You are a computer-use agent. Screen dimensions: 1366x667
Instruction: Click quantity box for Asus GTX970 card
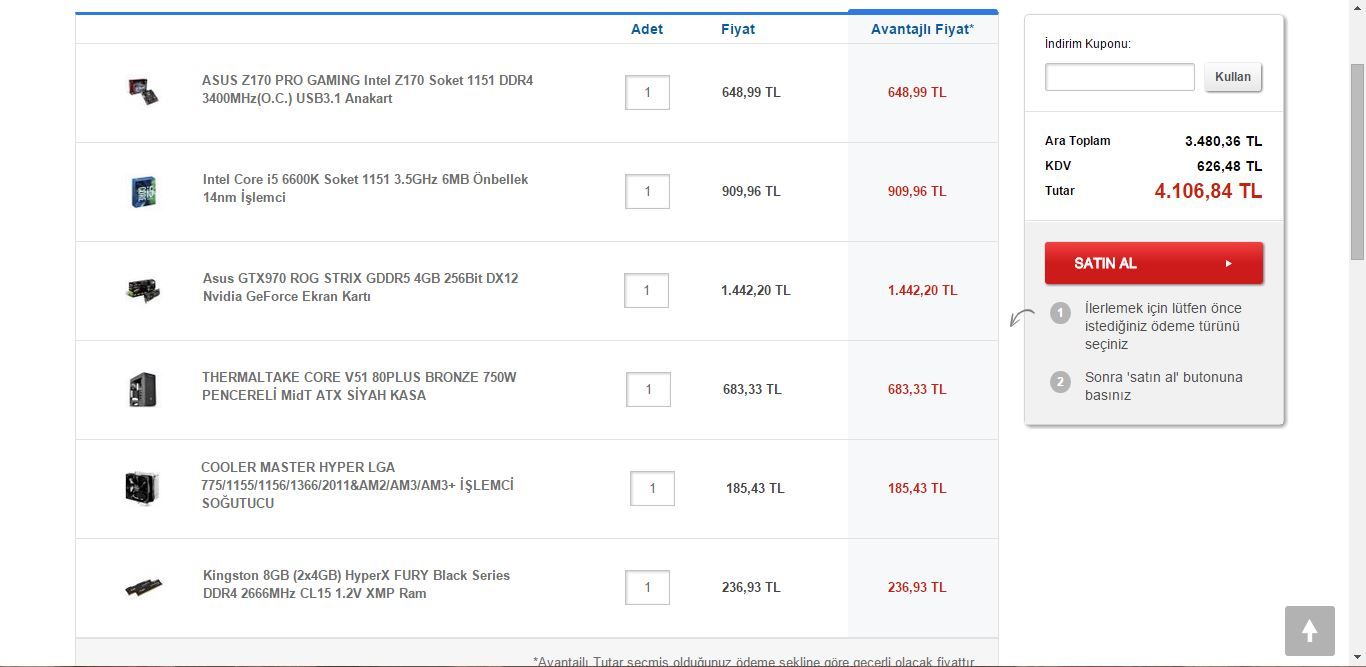pos(646,290)
